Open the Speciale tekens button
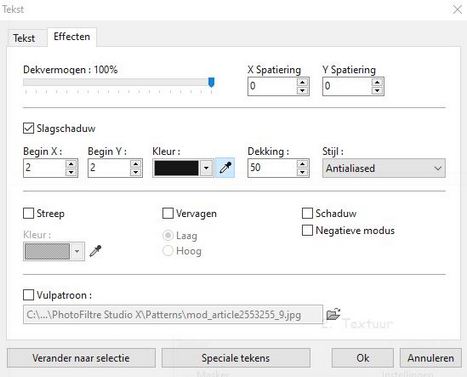Viewport: 467px width, 377px height. pos(236,358)
